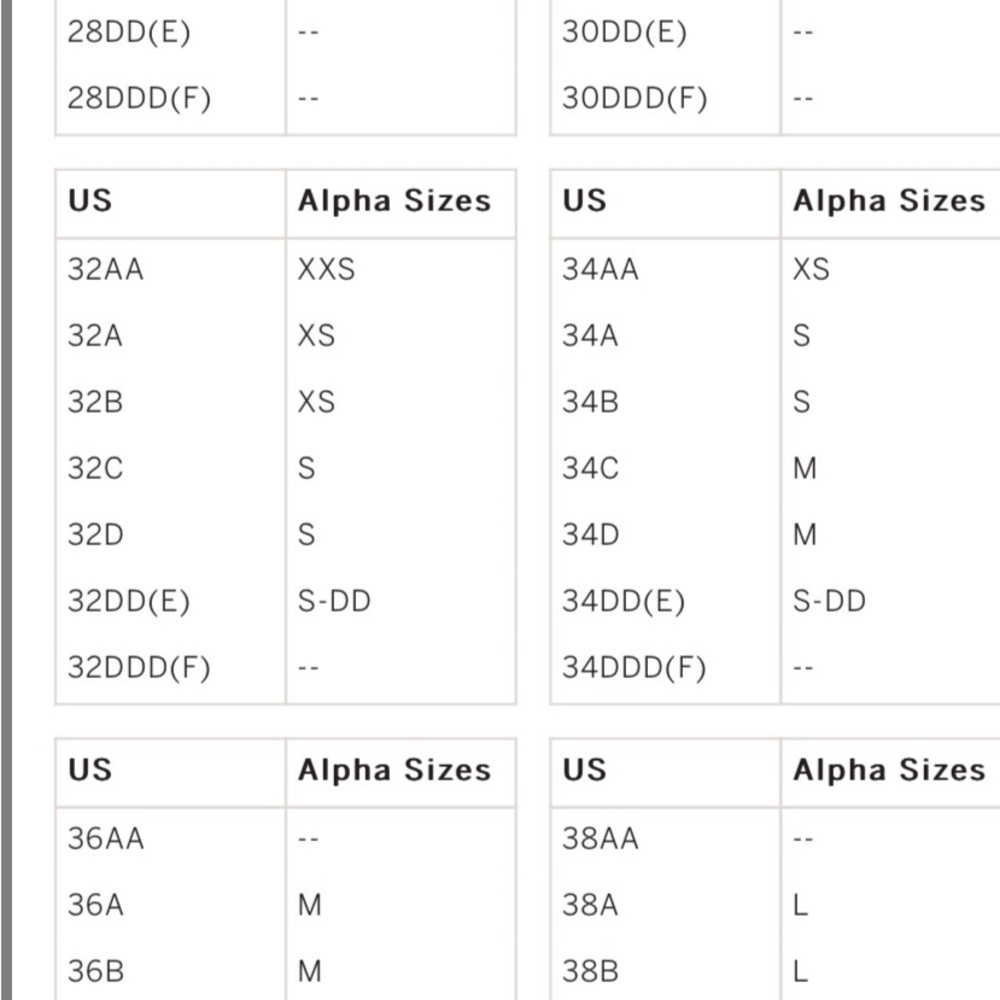
Task: Click Alpha Sizes header in 36 table
Action: pos(395,770)
